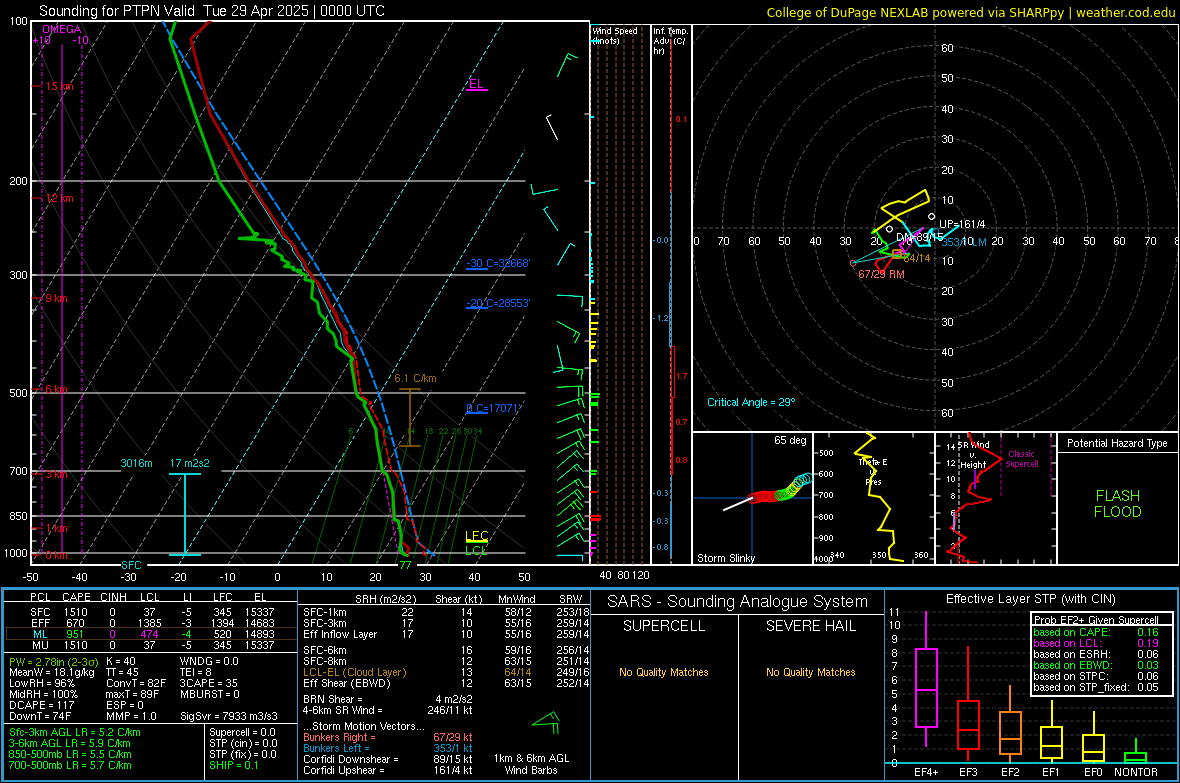The image size is (1180, 783).
Task: Click the Storm Slinky circles graphic
Action: coord(781,488)
